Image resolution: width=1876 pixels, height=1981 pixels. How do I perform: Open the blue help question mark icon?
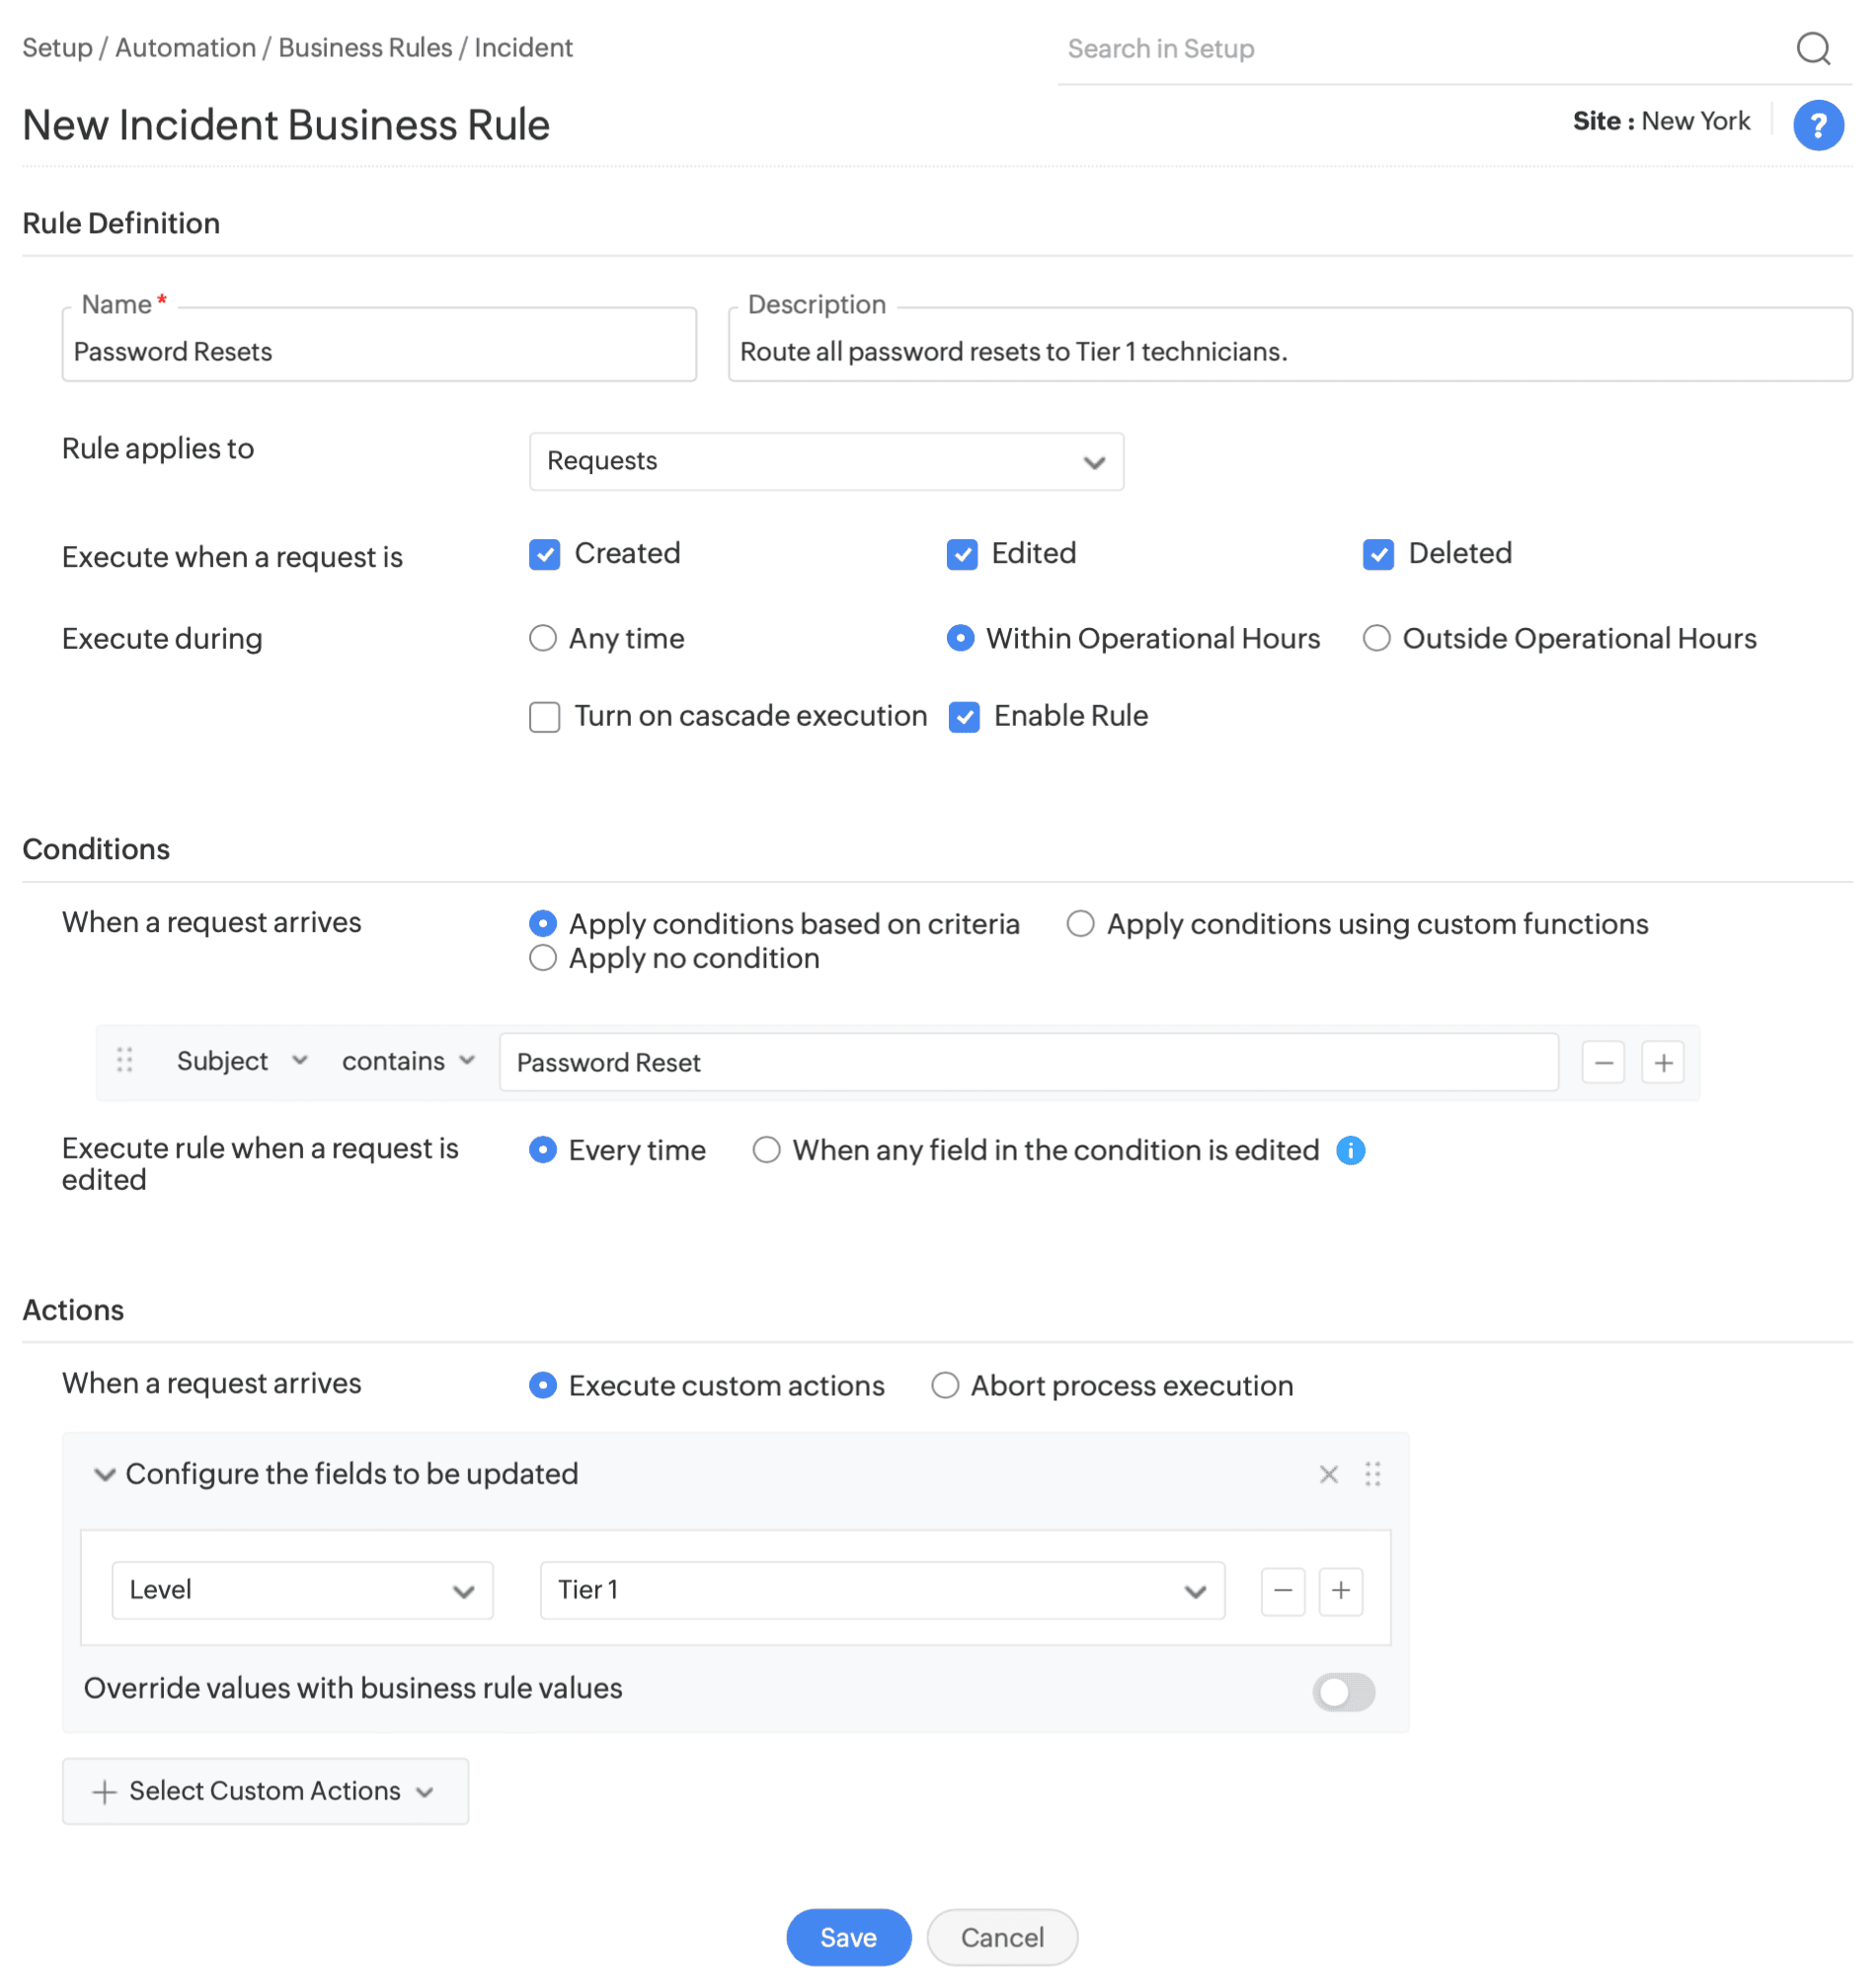[x=1817, y=125]
